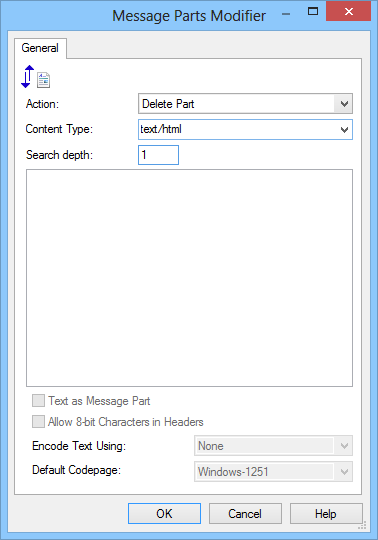Click the message document icon beside arrows
The image size is (378, 540).
[44, 80]
